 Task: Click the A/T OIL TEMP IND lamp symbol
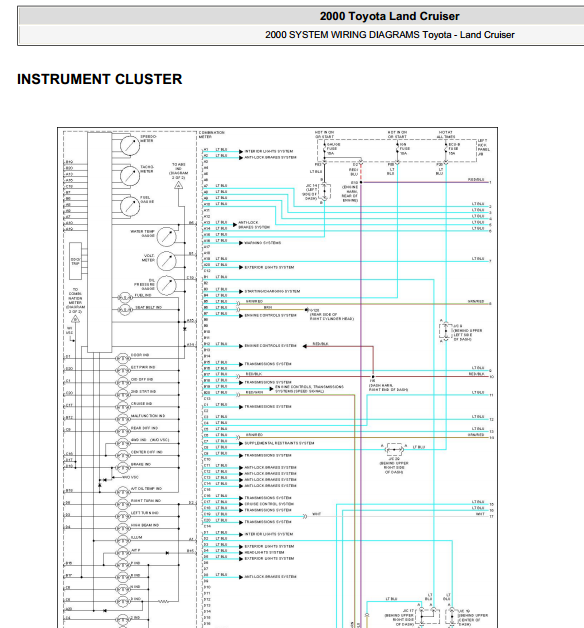coord(123,492)
